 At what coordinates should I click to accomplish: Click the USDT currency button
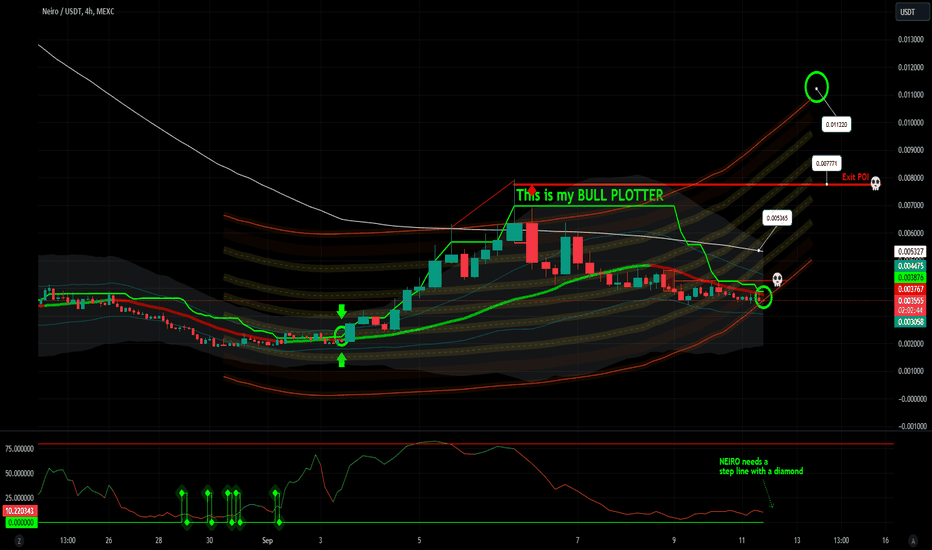click(911, 12)
